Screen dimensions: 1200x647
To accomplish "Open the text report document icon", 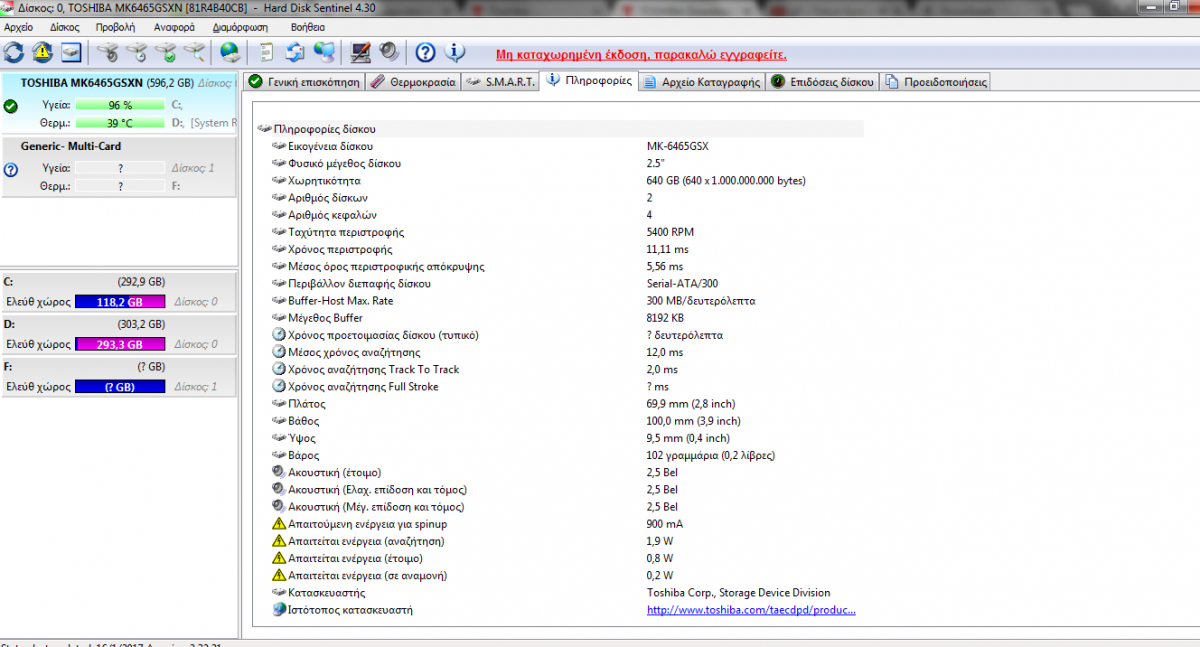I will [x=266, y=52].
